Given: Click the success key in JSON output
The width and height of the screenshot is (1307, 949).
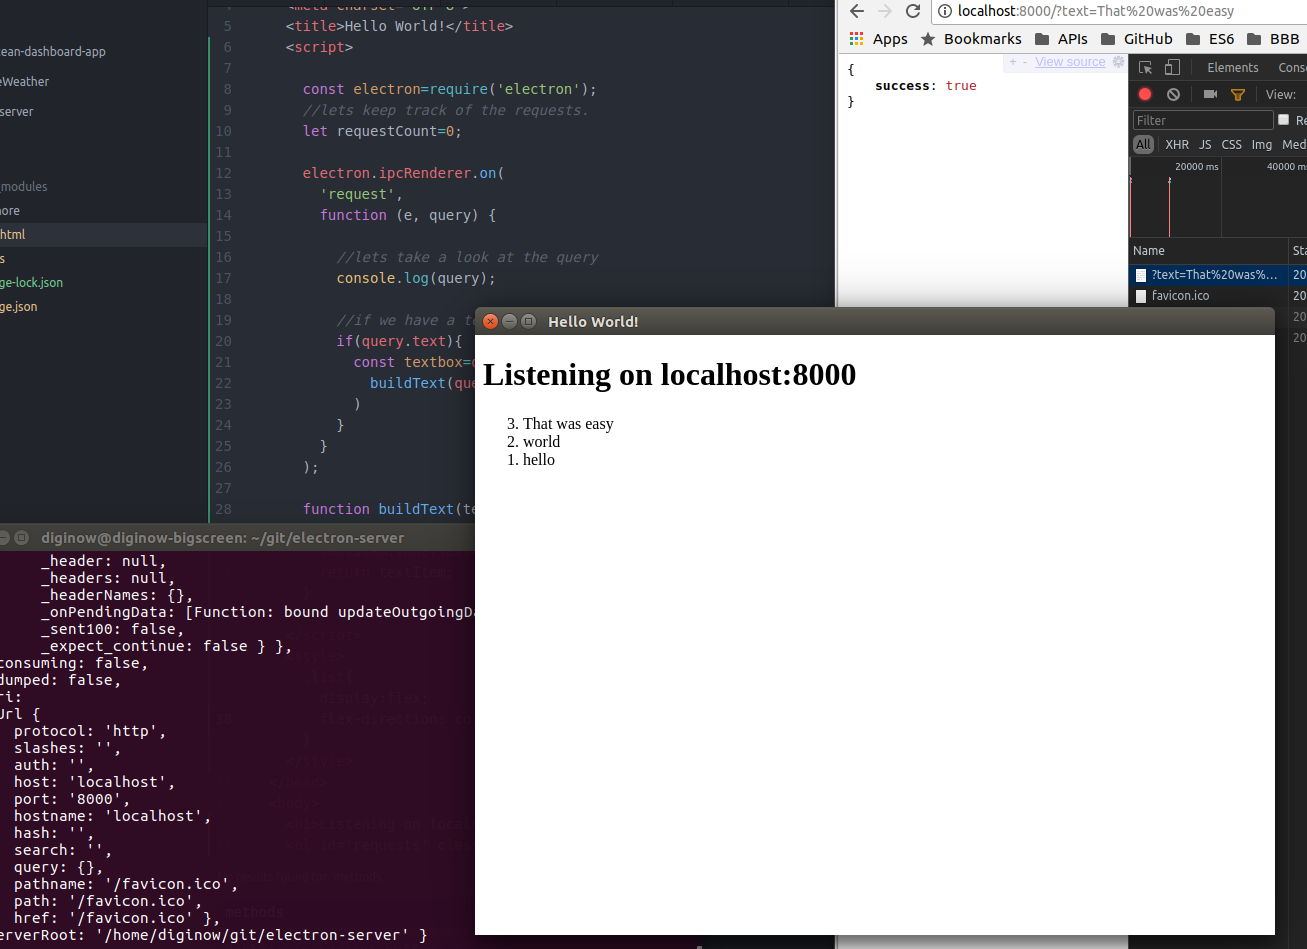Looking at the screenshot, I should [902, 86].
